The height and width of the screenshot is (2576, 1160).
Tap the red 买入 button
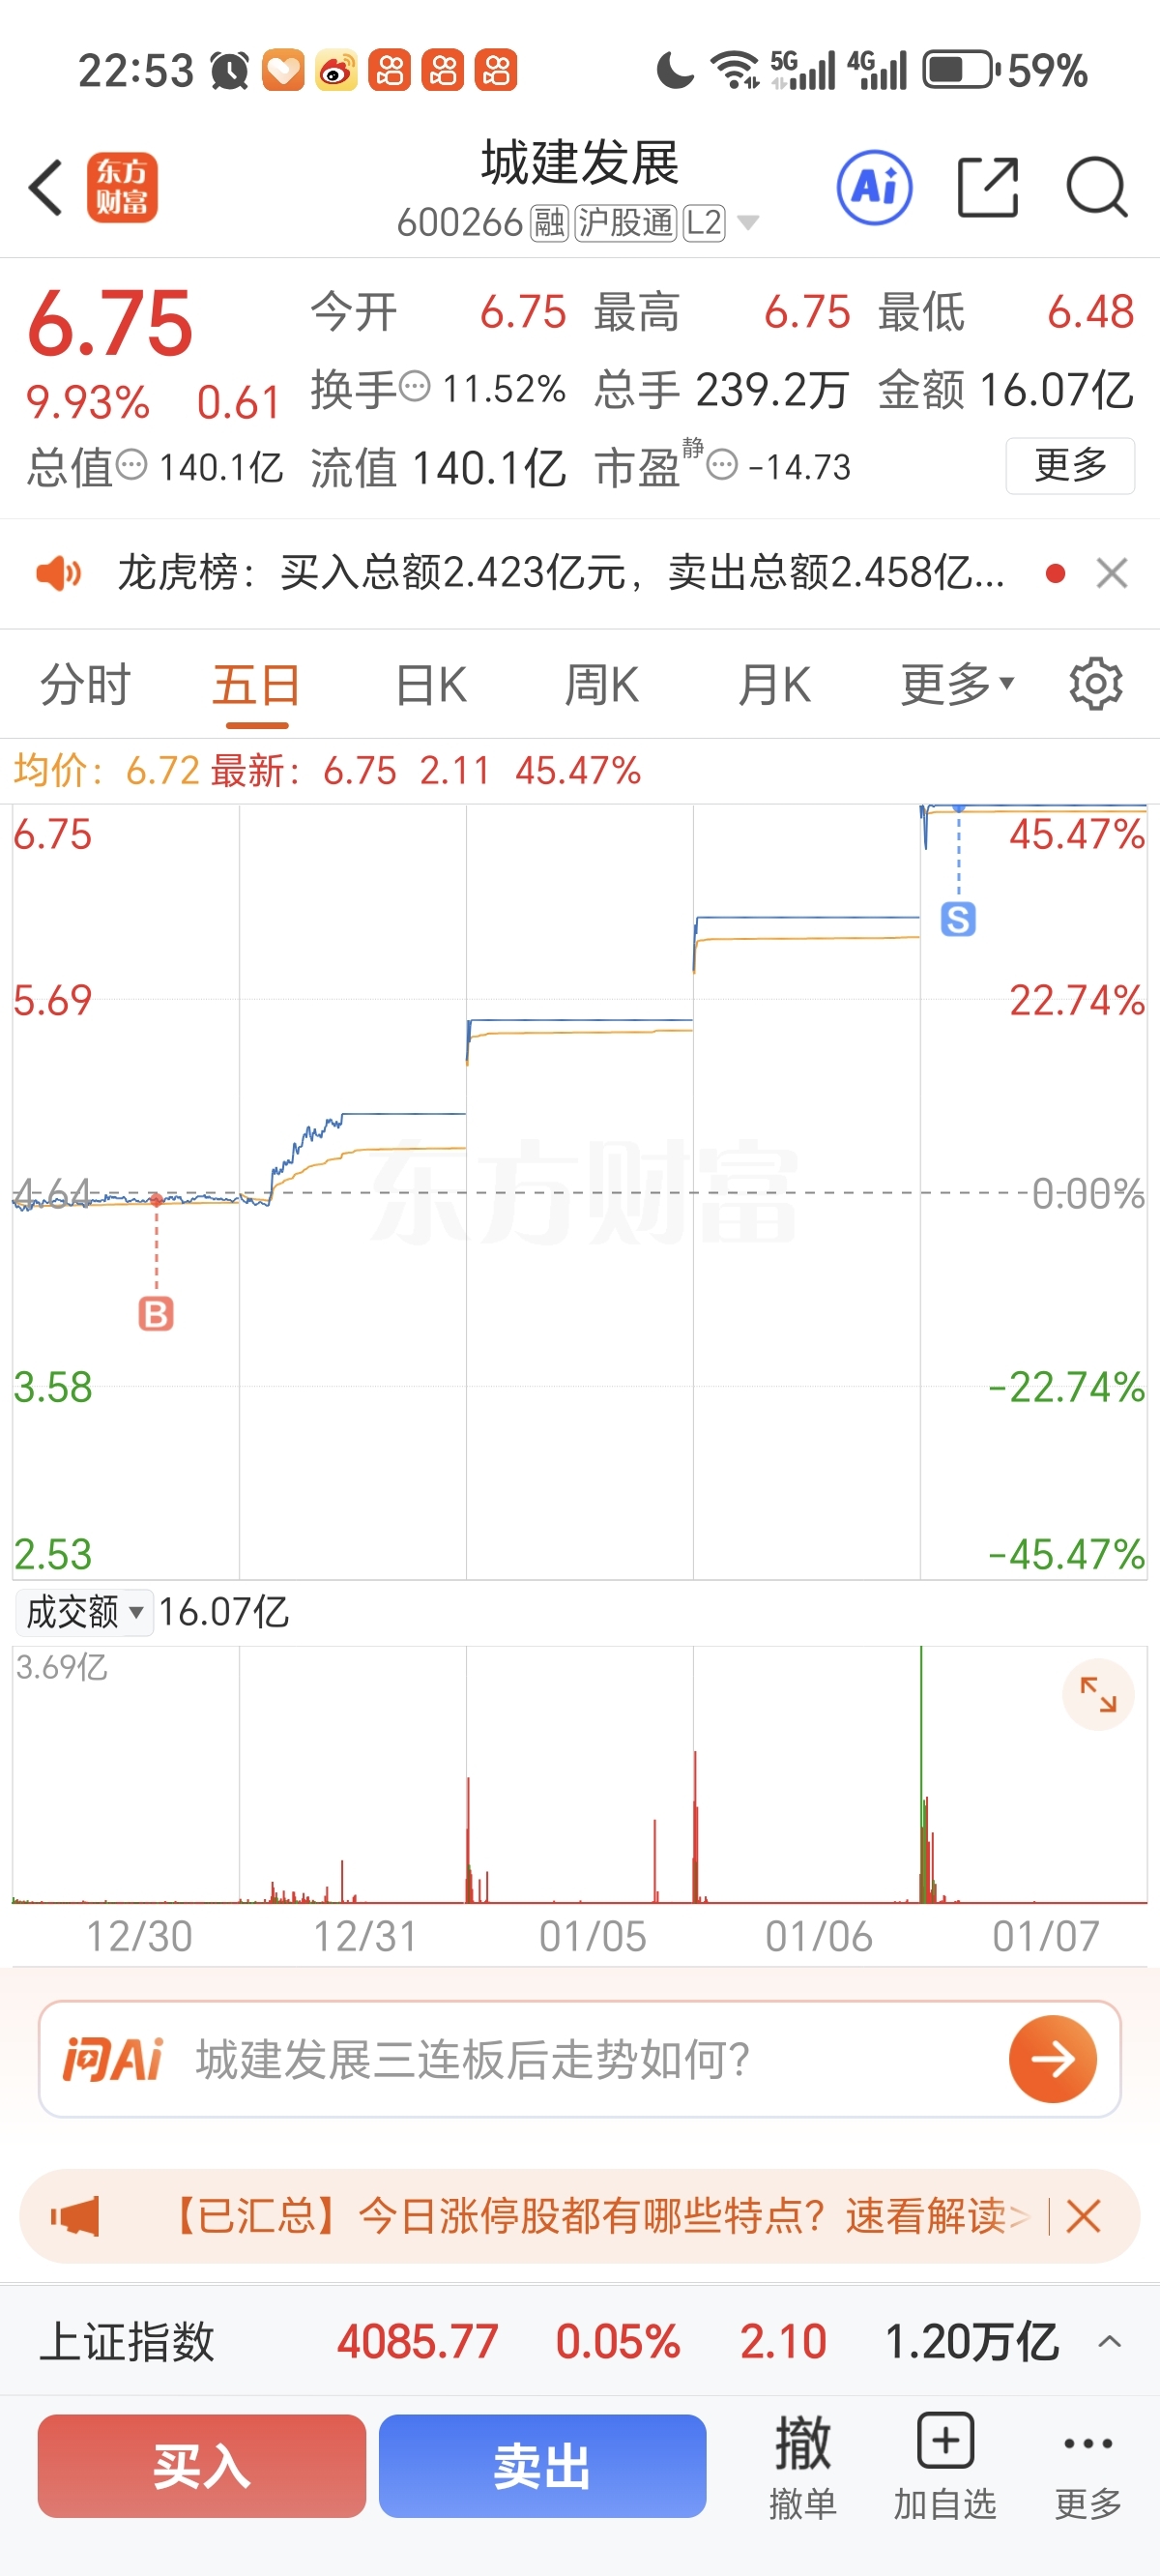[202, 2465]
